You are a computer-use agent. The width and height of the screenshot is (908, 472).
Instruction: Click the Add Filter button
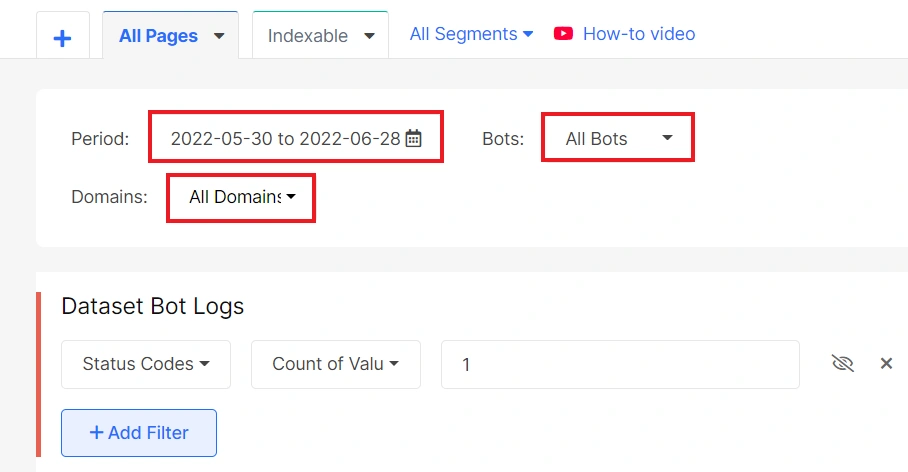pos(139,433)
